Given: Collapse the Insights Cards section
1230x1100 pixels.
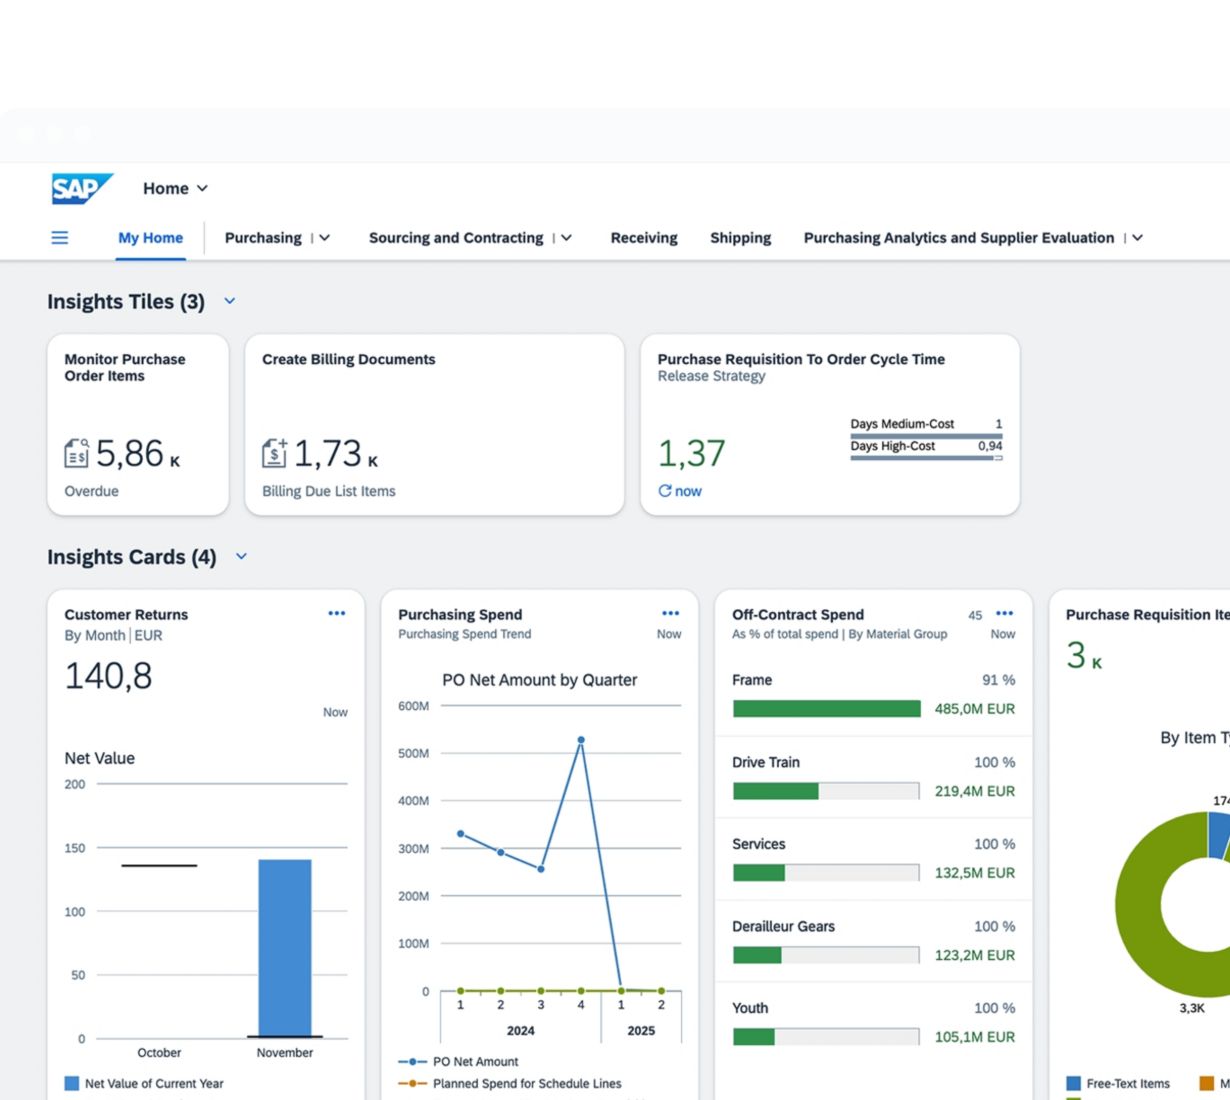Looking at the screenshot, I should (x=241, y=557).
